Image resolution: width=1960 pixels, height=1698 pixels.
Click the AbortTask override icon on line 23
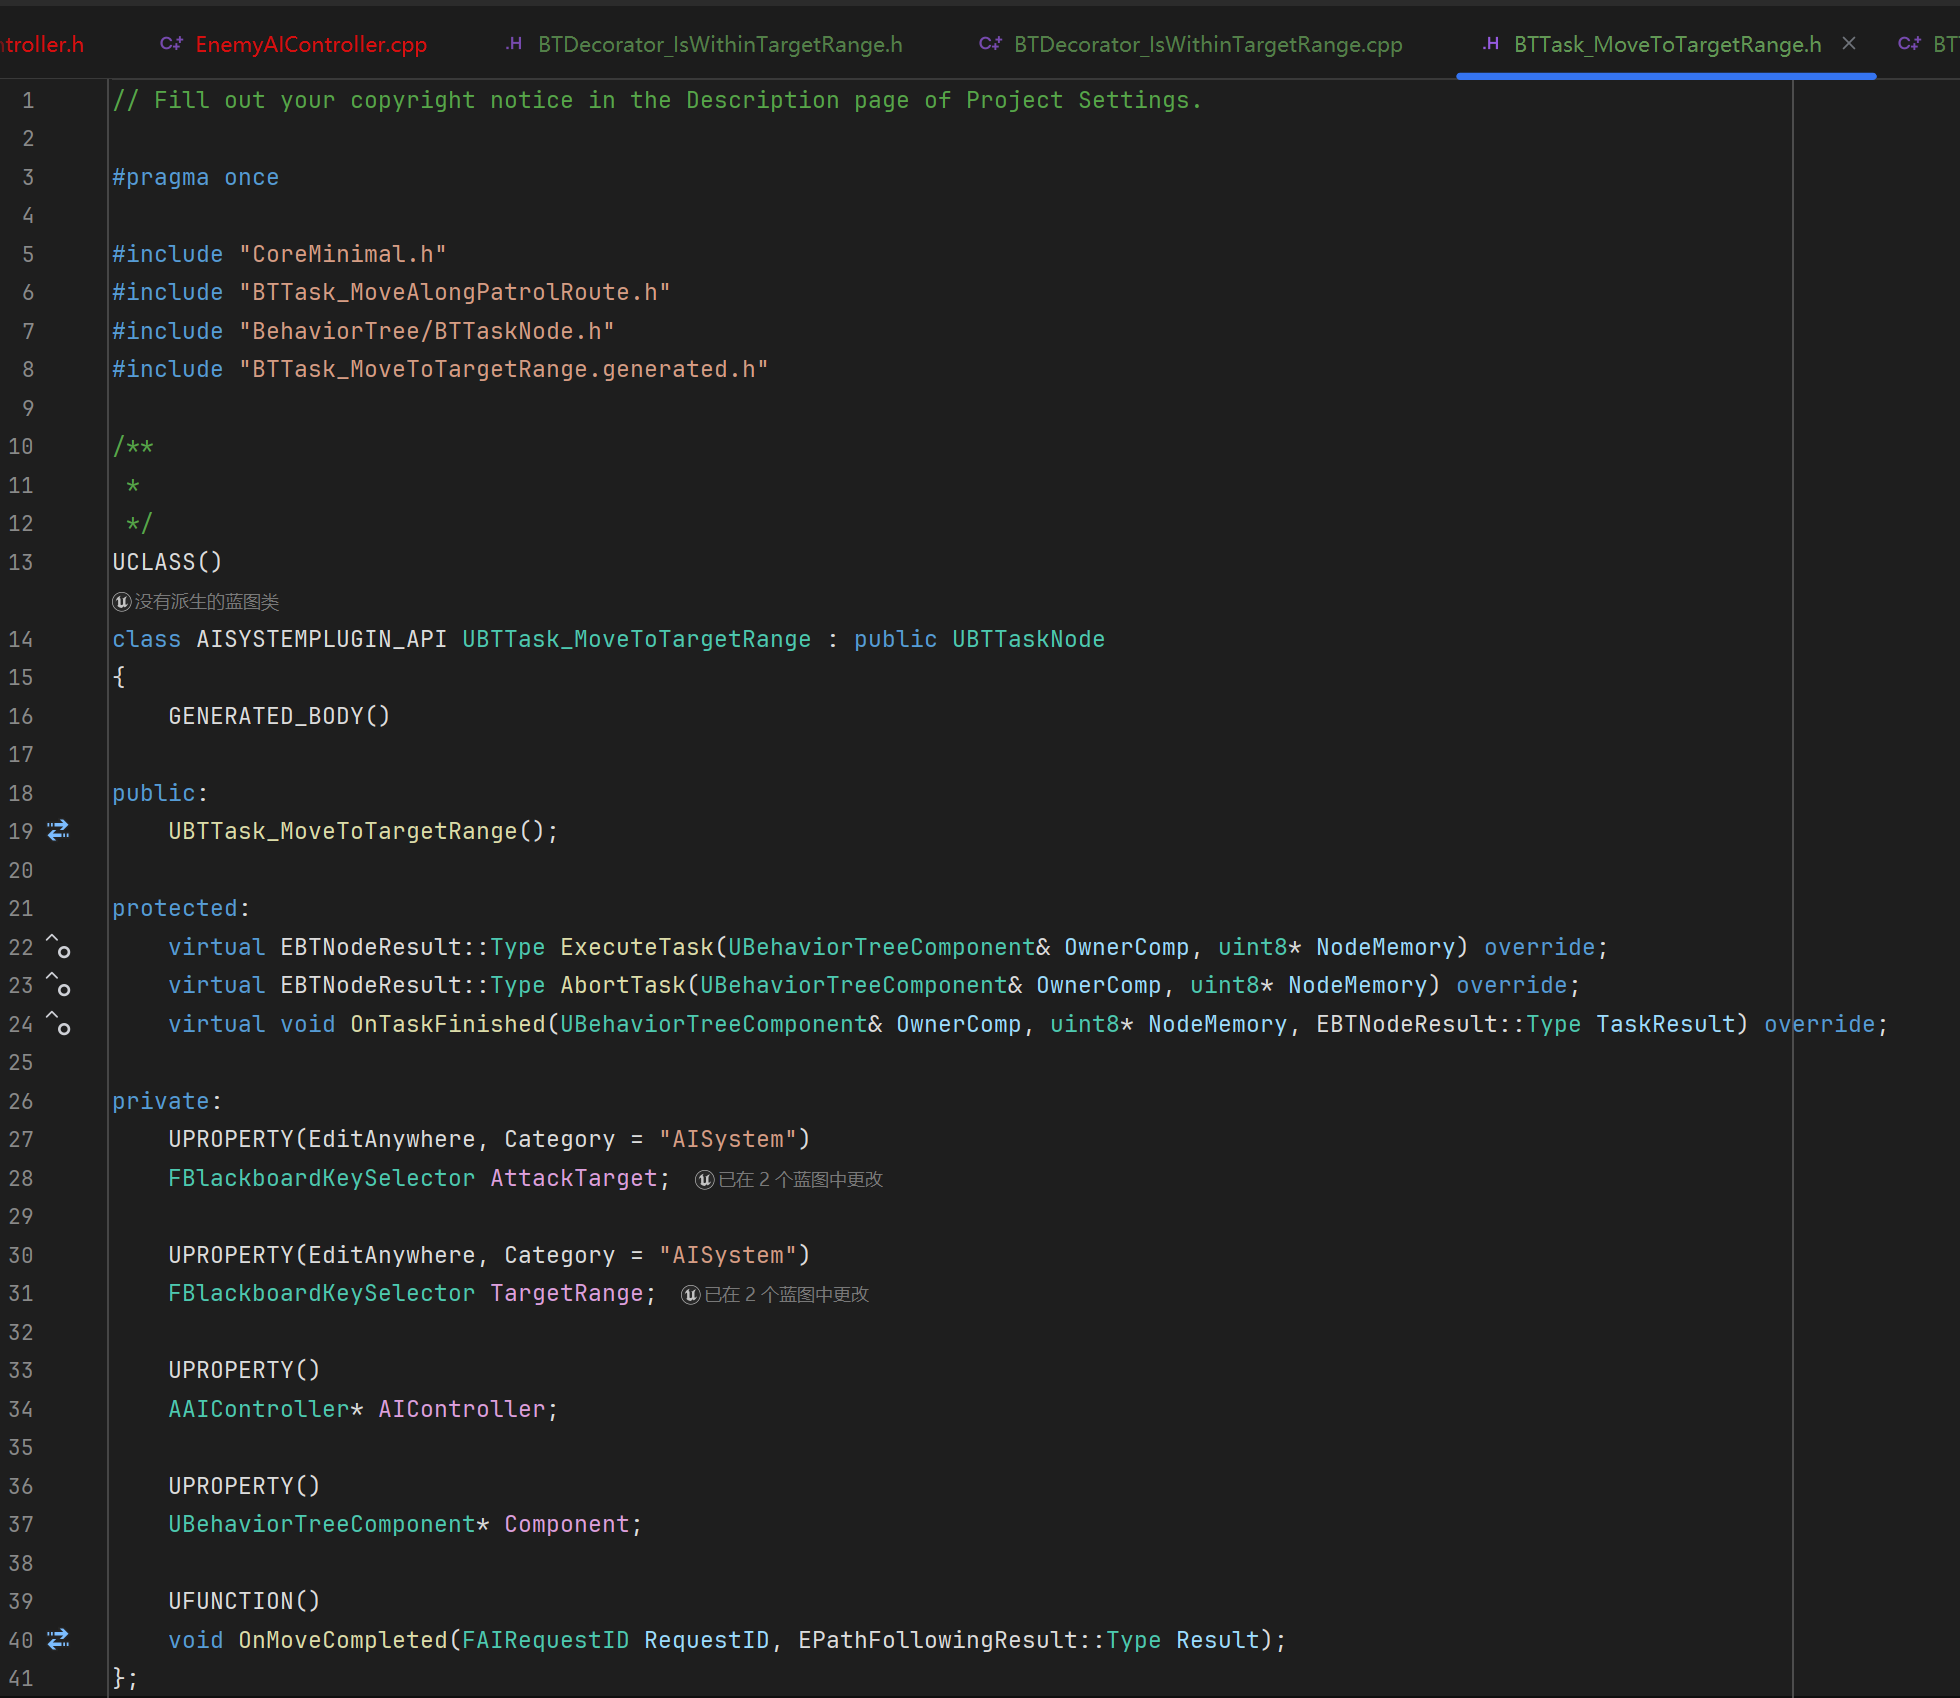coord(59,985)
